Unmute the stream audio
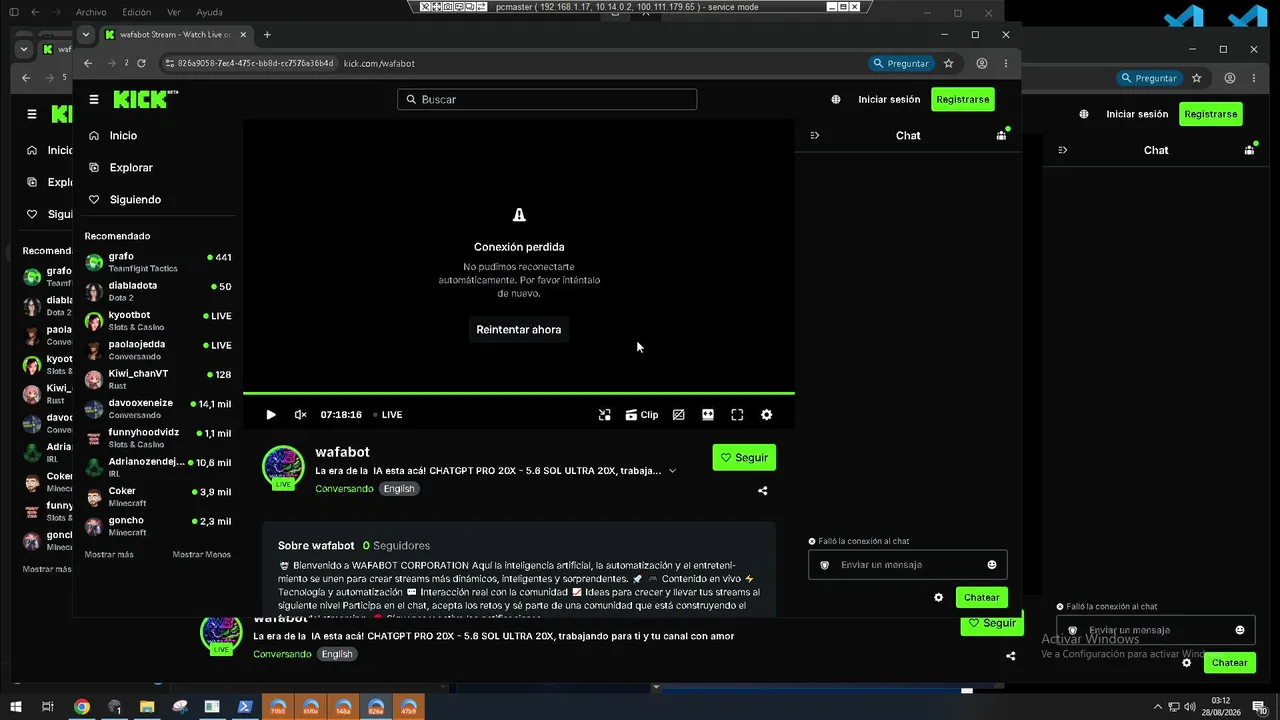The width and height of the screenshot is (1280, 720). 300,415
